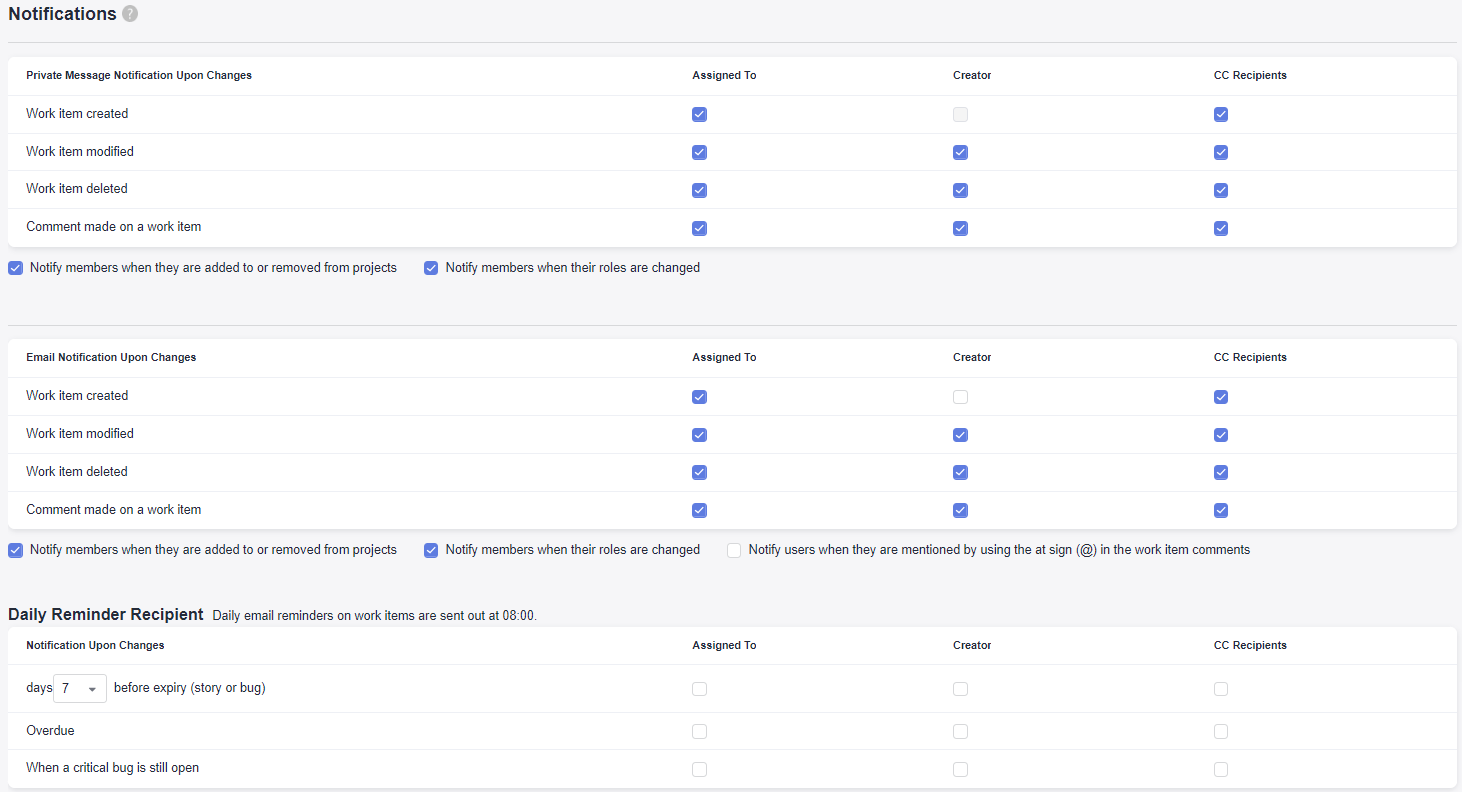Disable email notify when roles are changed
The height and width of the screenshot is (792, 1462).
pyautogui.click(x=431, y=550)
